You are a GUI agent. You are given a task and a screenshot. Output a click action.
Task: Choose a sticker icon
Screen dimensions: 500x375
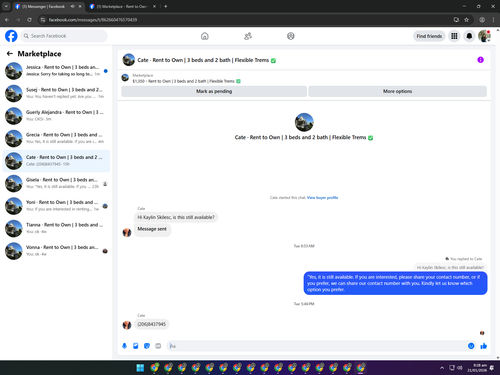pos(147,346)
